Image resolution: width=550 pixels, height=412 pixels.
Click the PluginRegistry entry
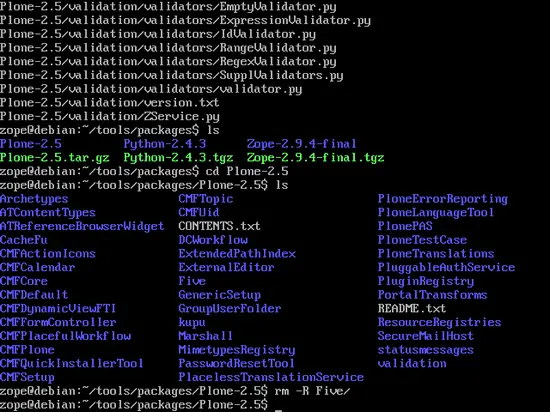426,281
